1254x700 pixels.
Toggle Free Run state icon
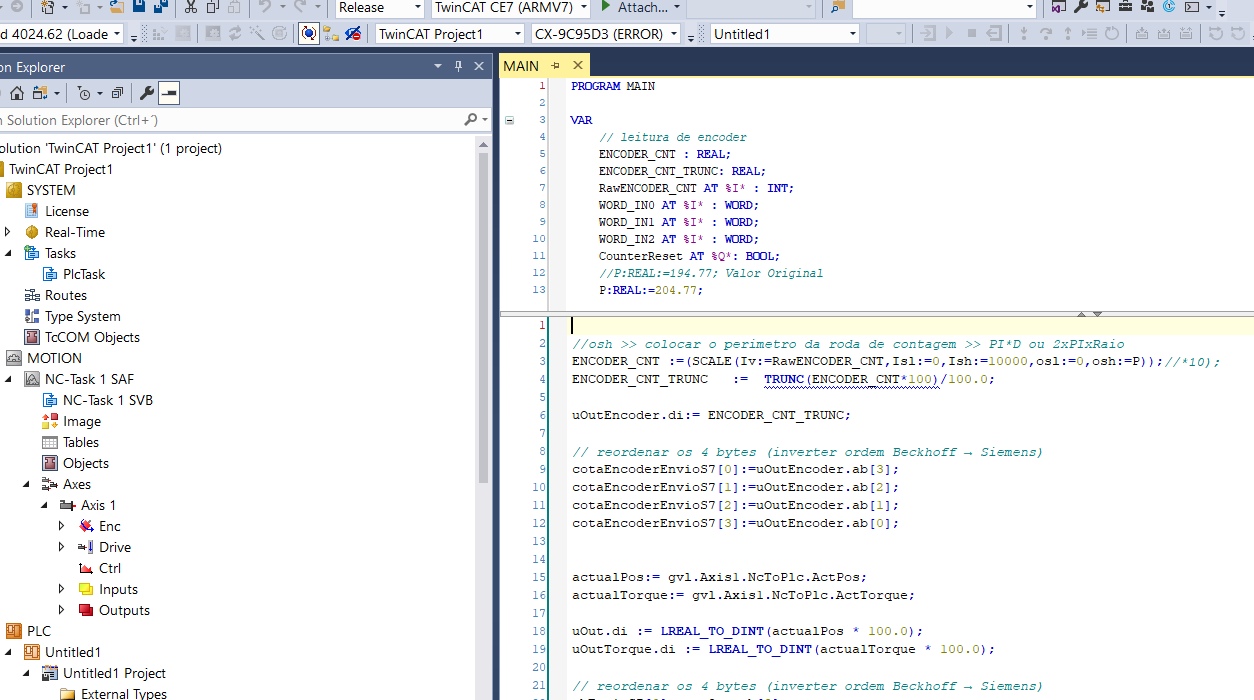click(279, 34)
